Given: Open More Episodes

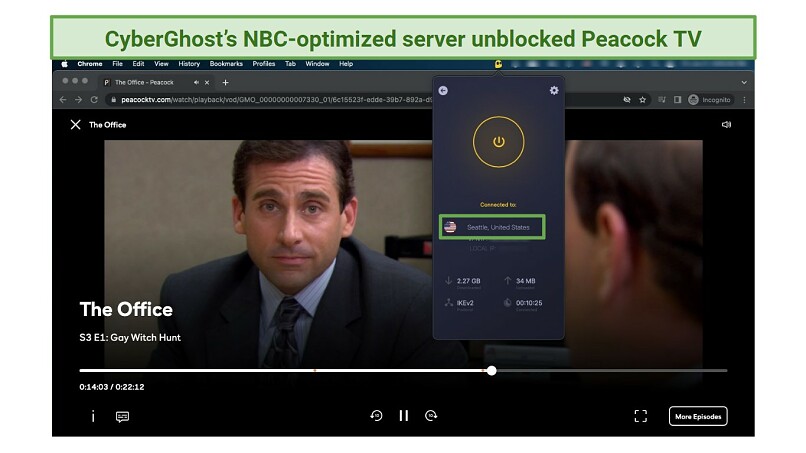Looking at the screenshot, I should pos(698,416).
